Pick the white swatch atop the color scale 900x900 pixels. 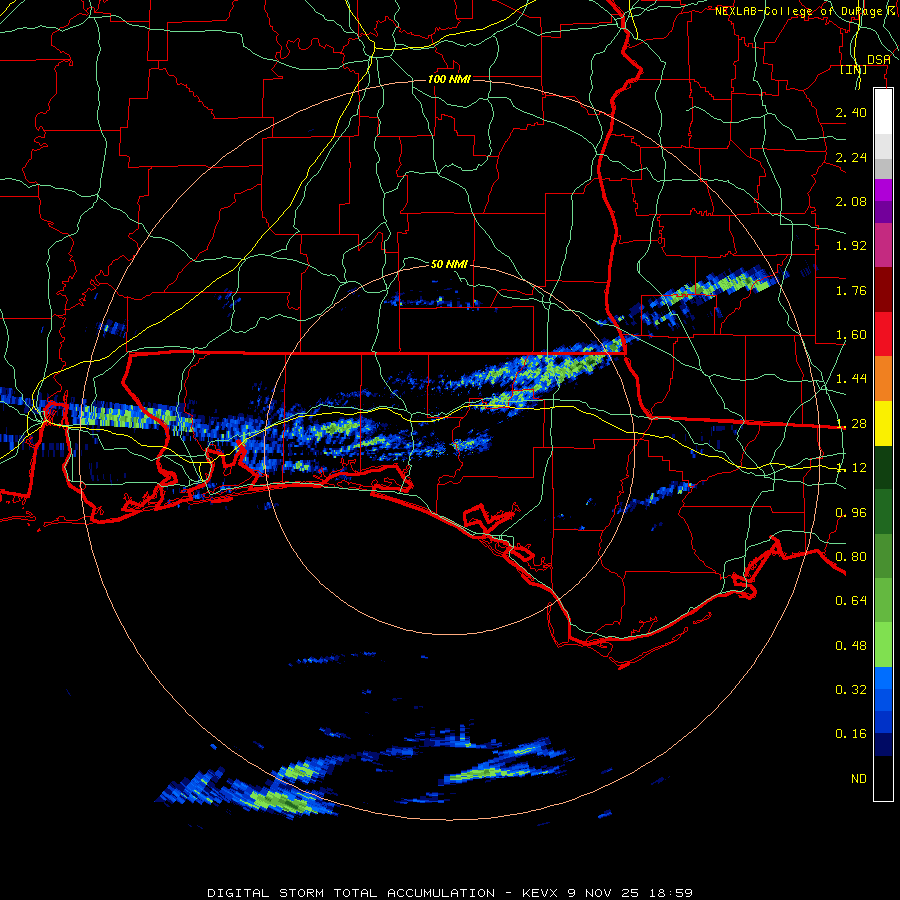click(x=883, y=111)
